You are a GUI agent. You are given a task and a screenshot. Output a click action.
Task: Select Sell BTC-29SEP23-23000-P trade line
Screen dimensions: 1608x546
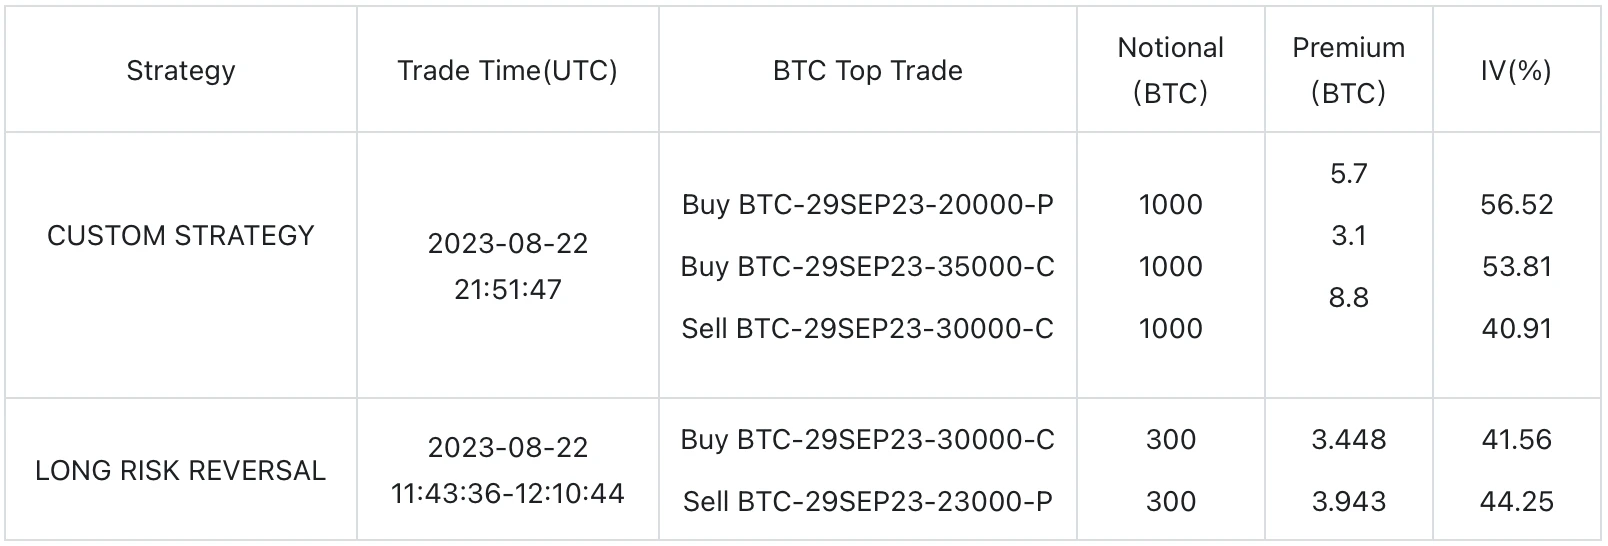868,502
